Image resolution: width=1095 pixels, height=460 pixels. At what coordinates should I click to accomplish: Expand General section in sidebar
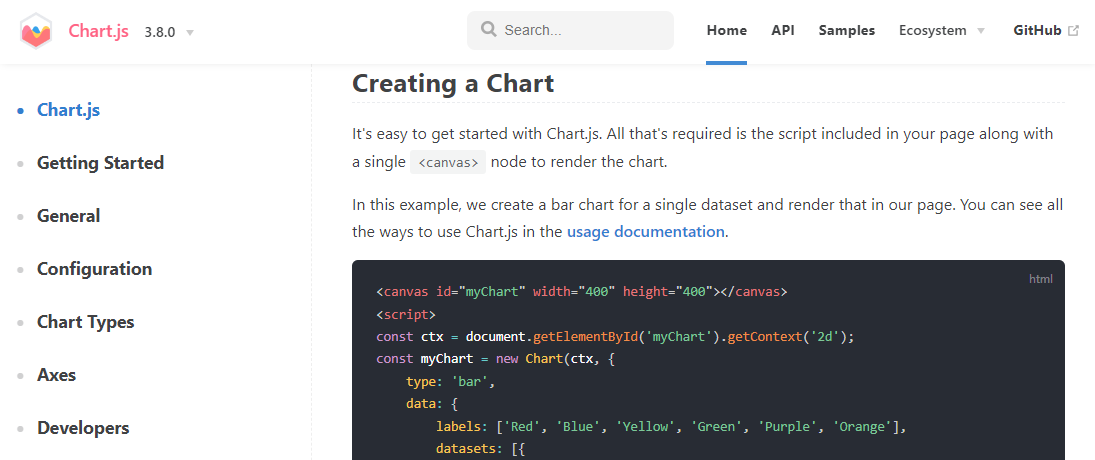68,216
